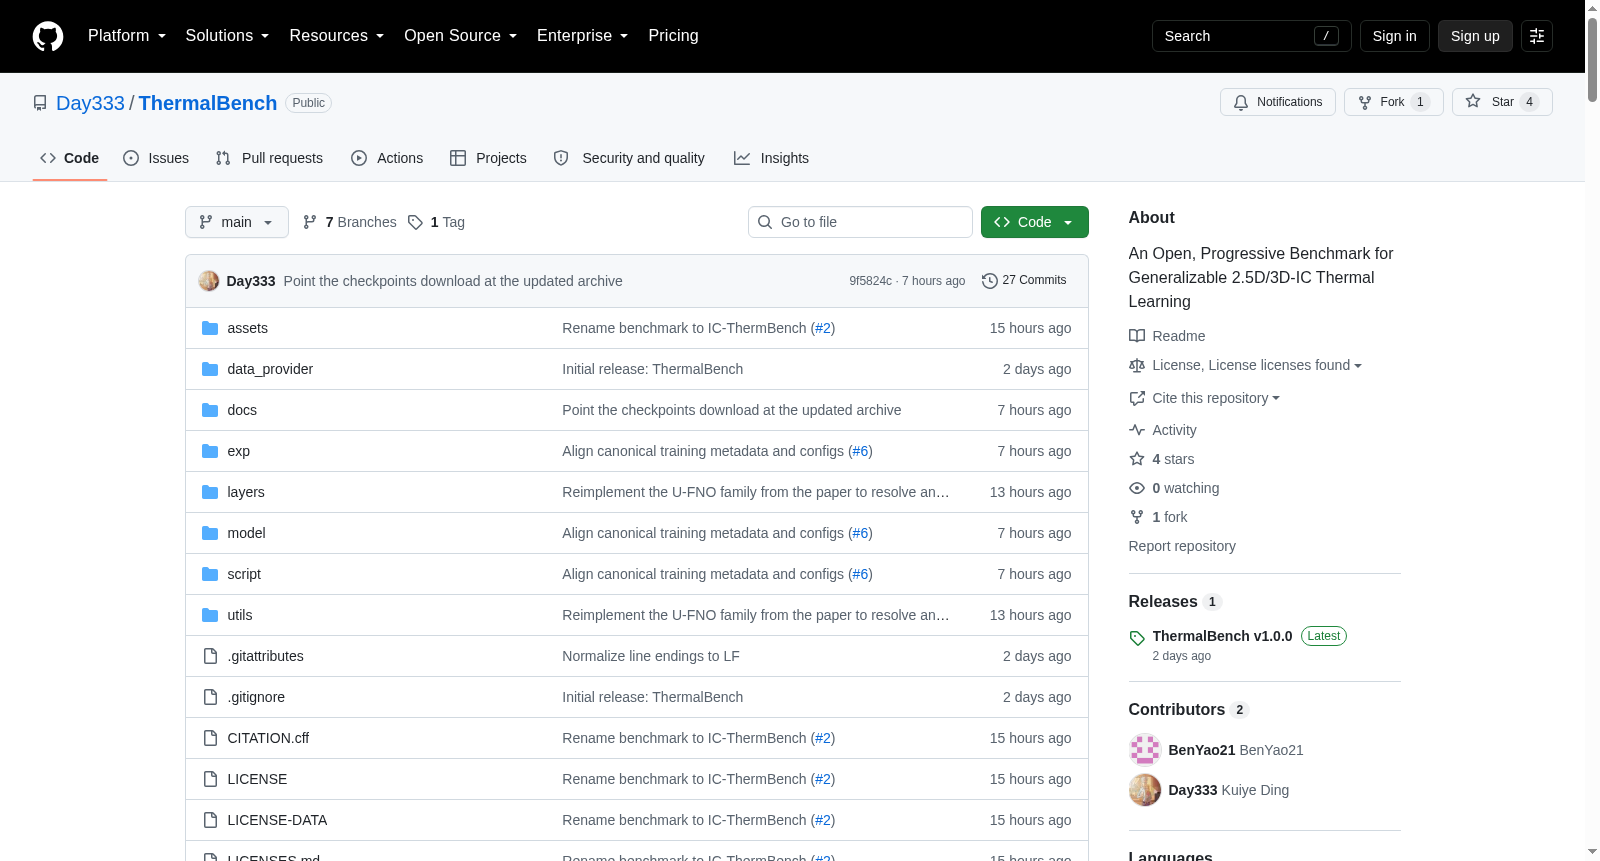View Day333's contributor avatar
This screenshot has height=861, width=1600.
(x=1145, y=790)
